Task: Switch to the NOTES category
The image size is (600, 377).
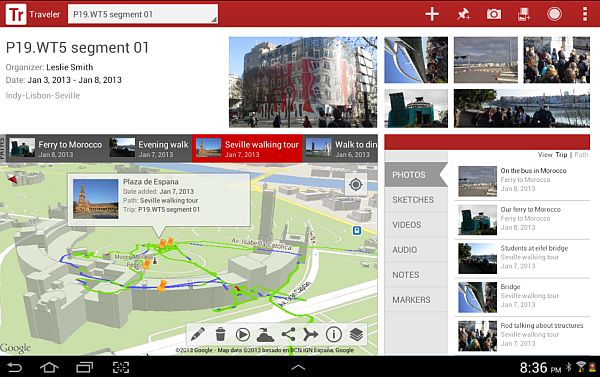Action: [x=416, y=275]
